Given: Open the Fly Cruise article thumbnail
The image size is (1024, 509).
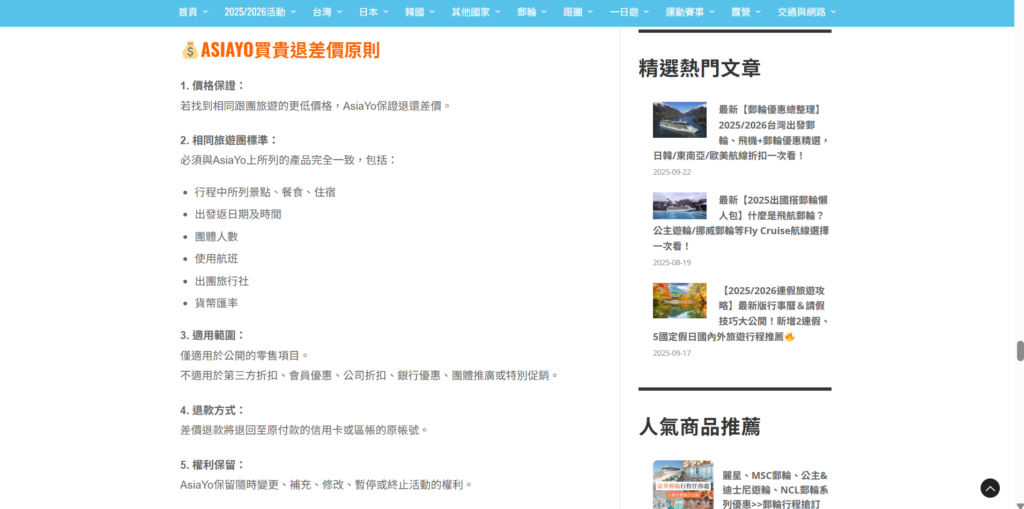Looking at the screenshot, I should [x=679, y=205].
